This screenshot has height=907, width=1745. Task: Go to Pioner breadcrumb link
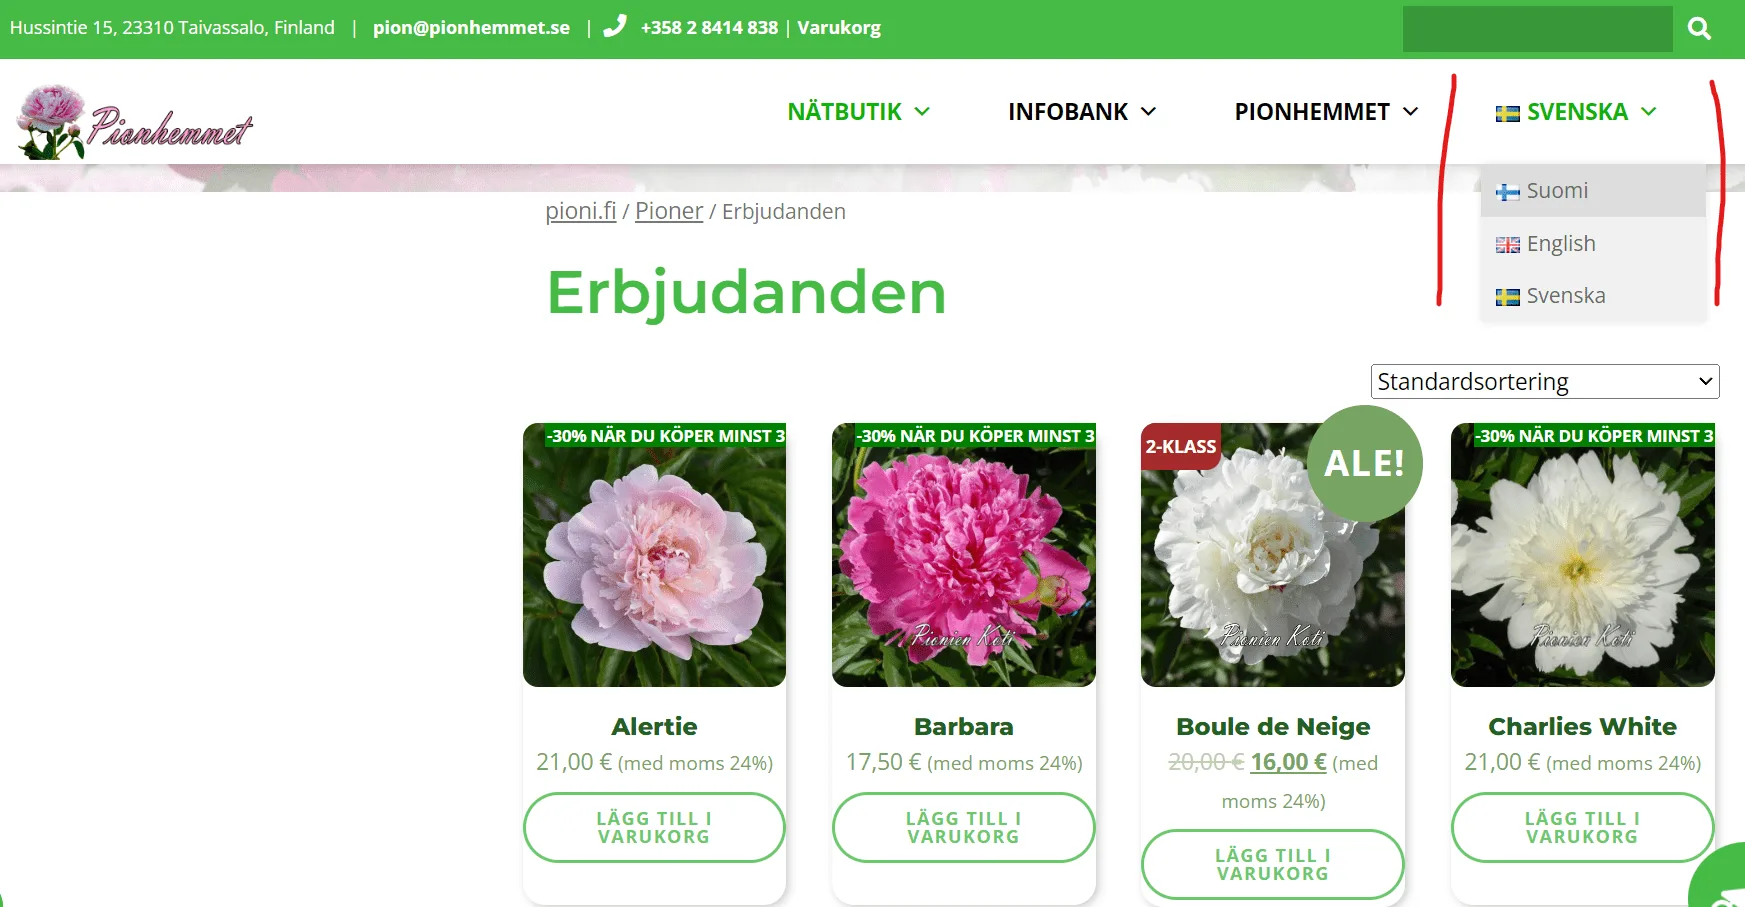pyautogui.click(x=668, y=212)
